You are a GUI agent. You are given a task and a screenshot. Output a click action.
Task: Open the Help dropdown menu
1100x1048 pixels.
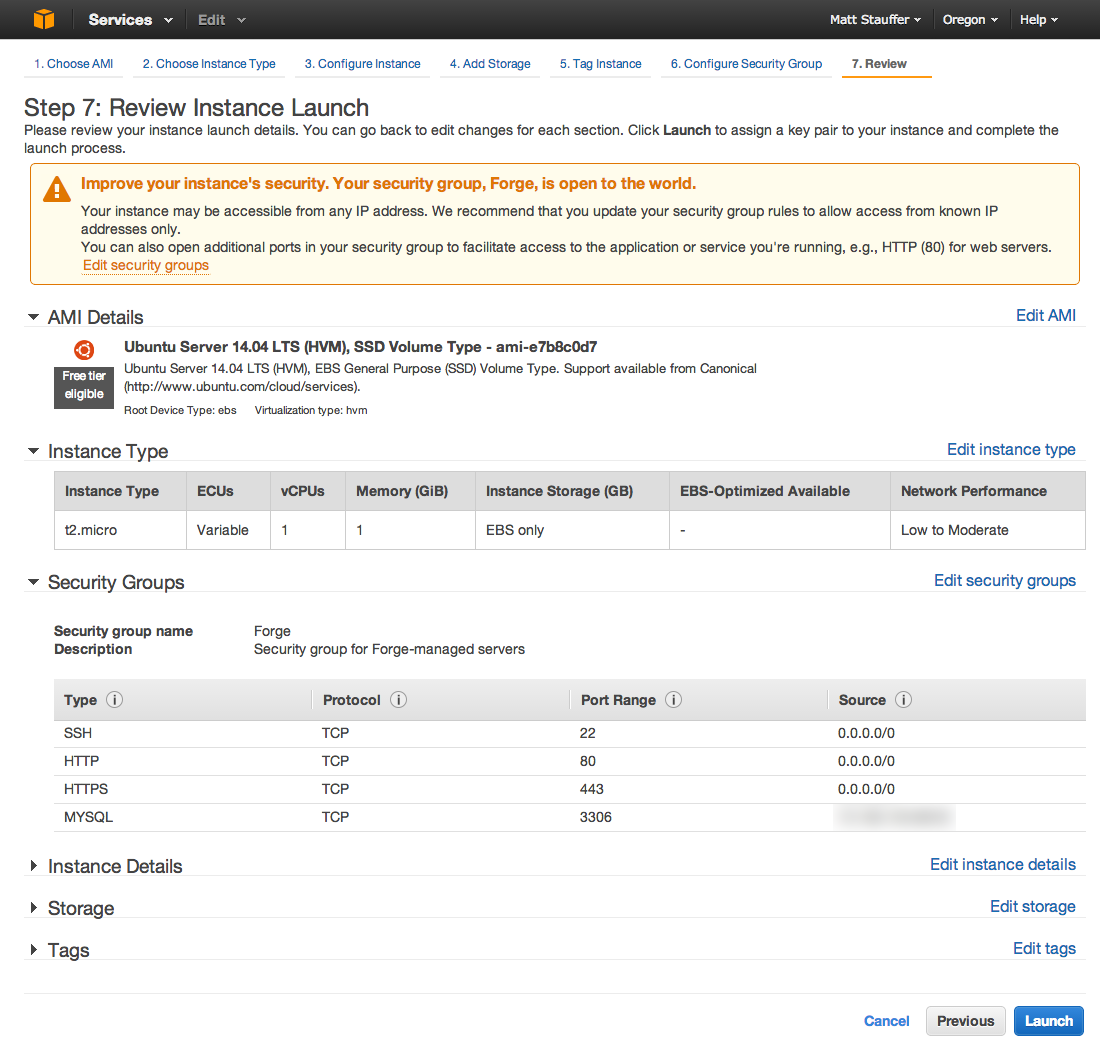[1039, 20]
